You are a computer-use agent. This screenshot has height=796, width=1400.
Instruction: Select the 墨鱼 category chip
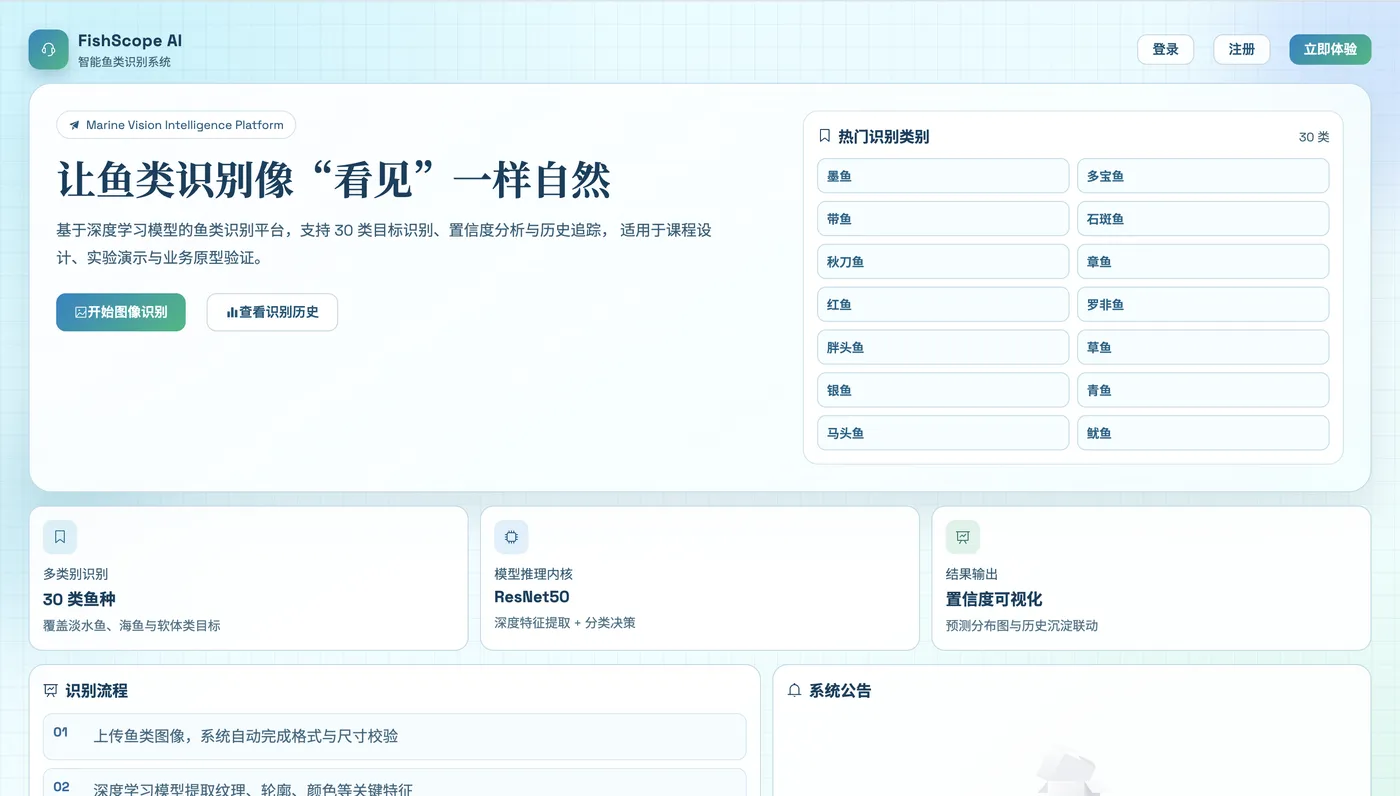[942, 175]
